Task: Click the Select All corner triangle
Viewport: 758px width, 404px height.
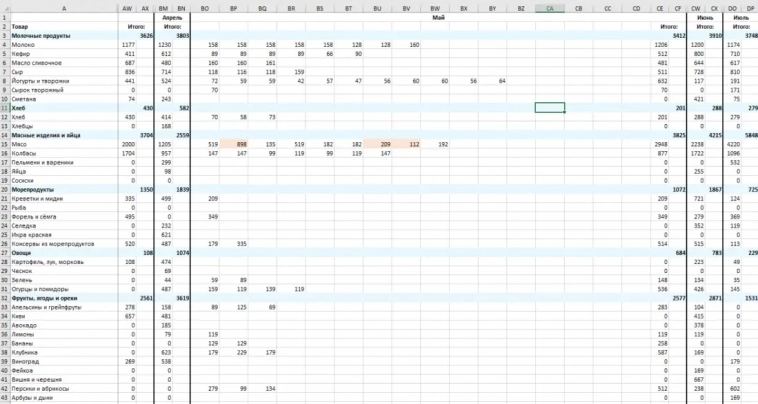Action: pos(5,9)
